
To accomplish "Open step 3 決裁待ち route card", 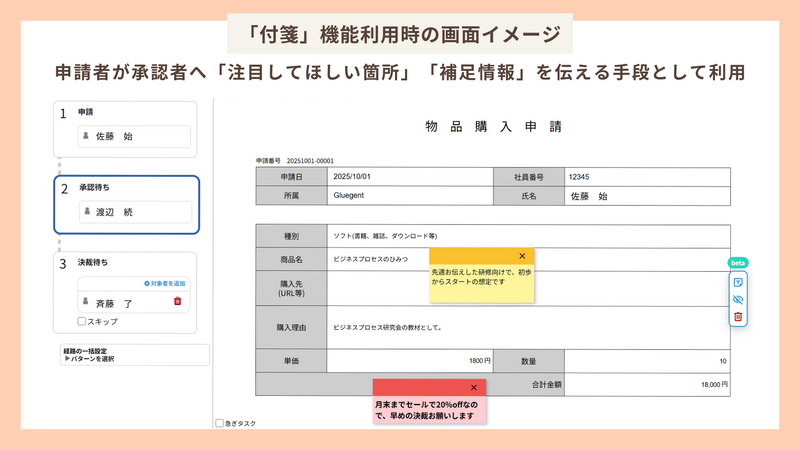I will 125,263.
